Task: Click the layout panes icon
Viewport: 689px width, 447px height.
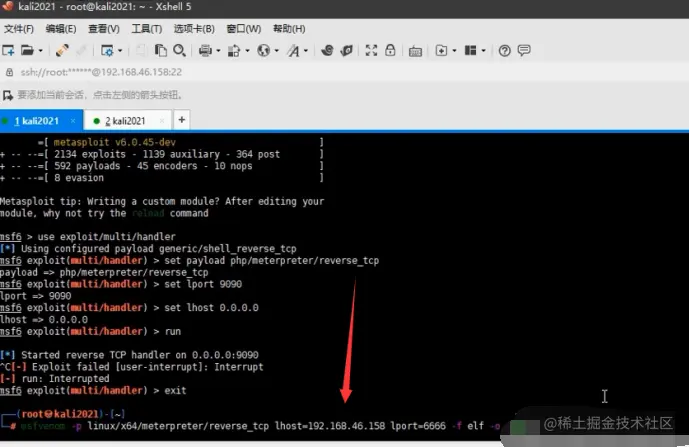Action: coord(470,51)
